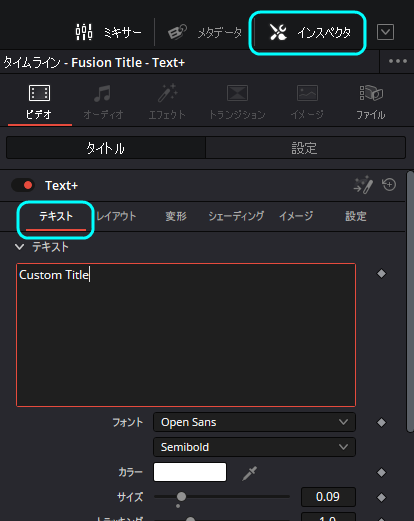Screen dimensions: 414x521
Task: Toggle the Text+ enable switch
Action: (x=23, y=185)
